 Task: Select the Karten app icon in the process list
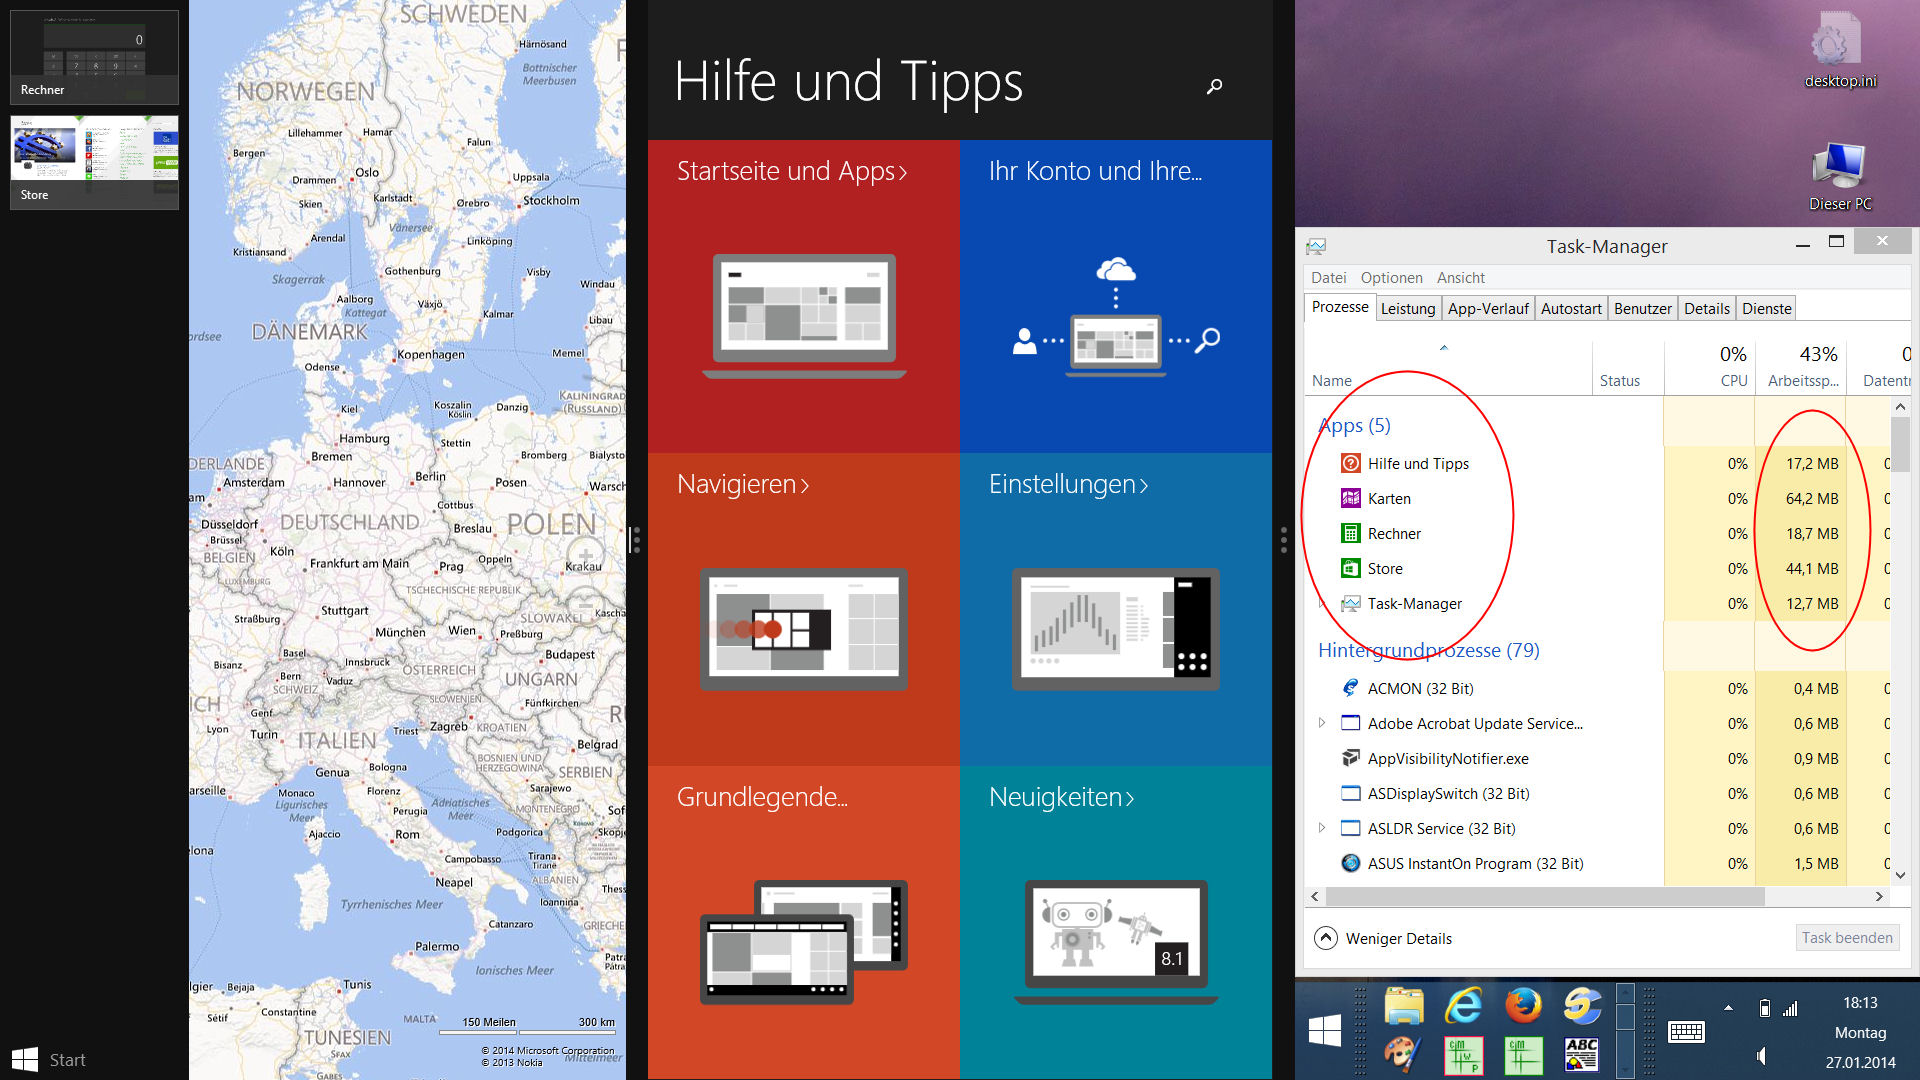[1350, 498]
